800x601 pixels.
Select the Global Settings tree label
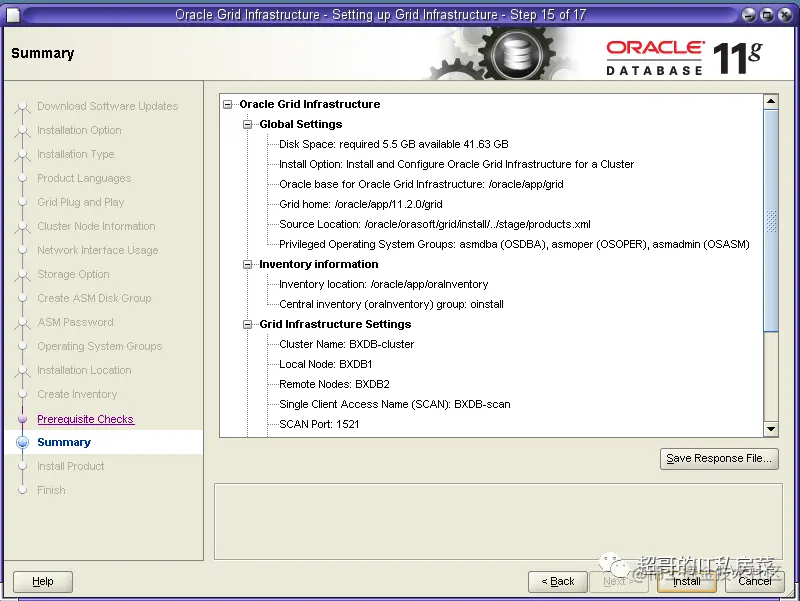[301, 124]
